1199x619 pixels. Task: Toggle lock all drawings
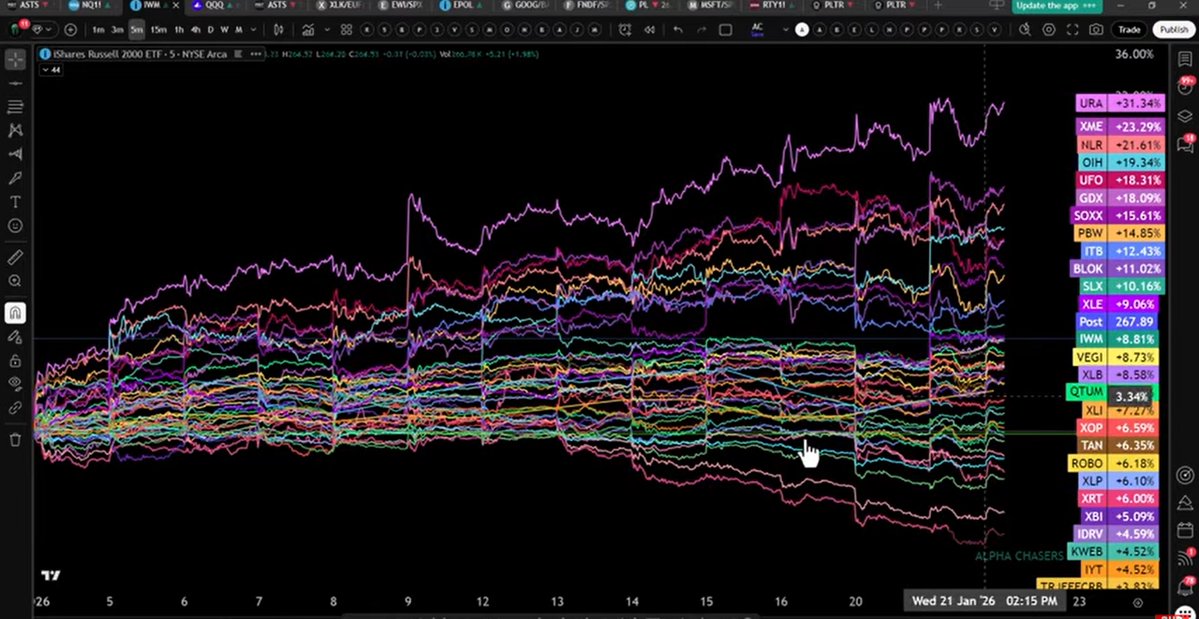[x=15, y=360]
